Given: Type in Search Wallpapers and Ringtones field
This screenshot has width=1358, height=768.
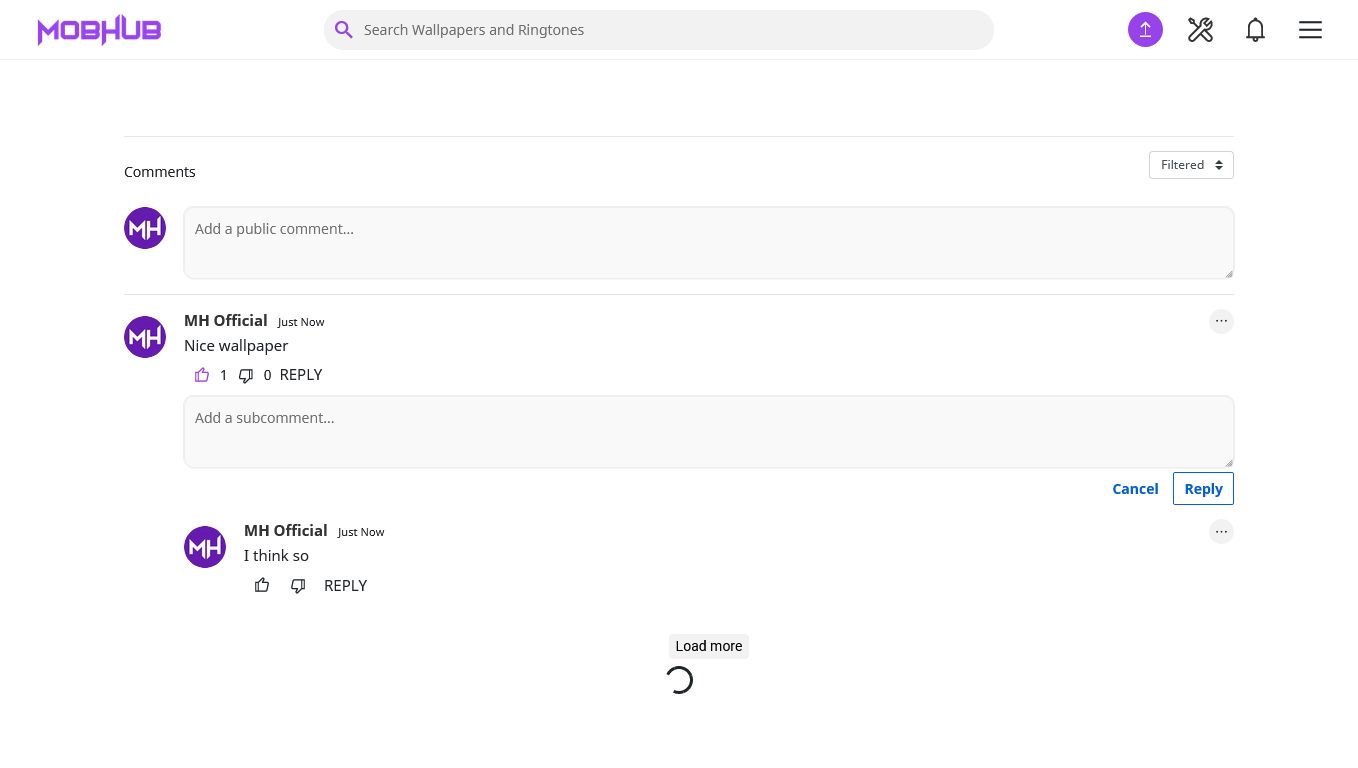Looking at the screenshot, I should point(670,30).
